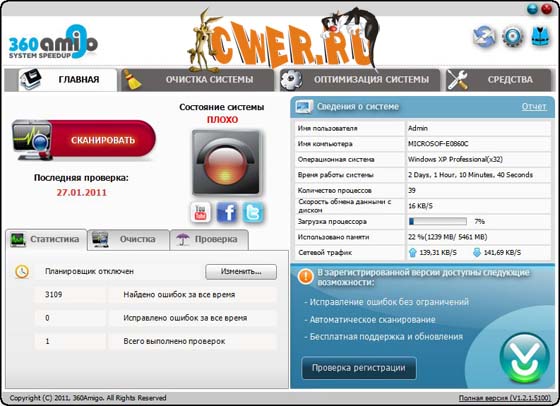Click the wrench and screwdriver tools icon
Image resolution: width=560 pixels, height=406 pixels.
[458, 80]
